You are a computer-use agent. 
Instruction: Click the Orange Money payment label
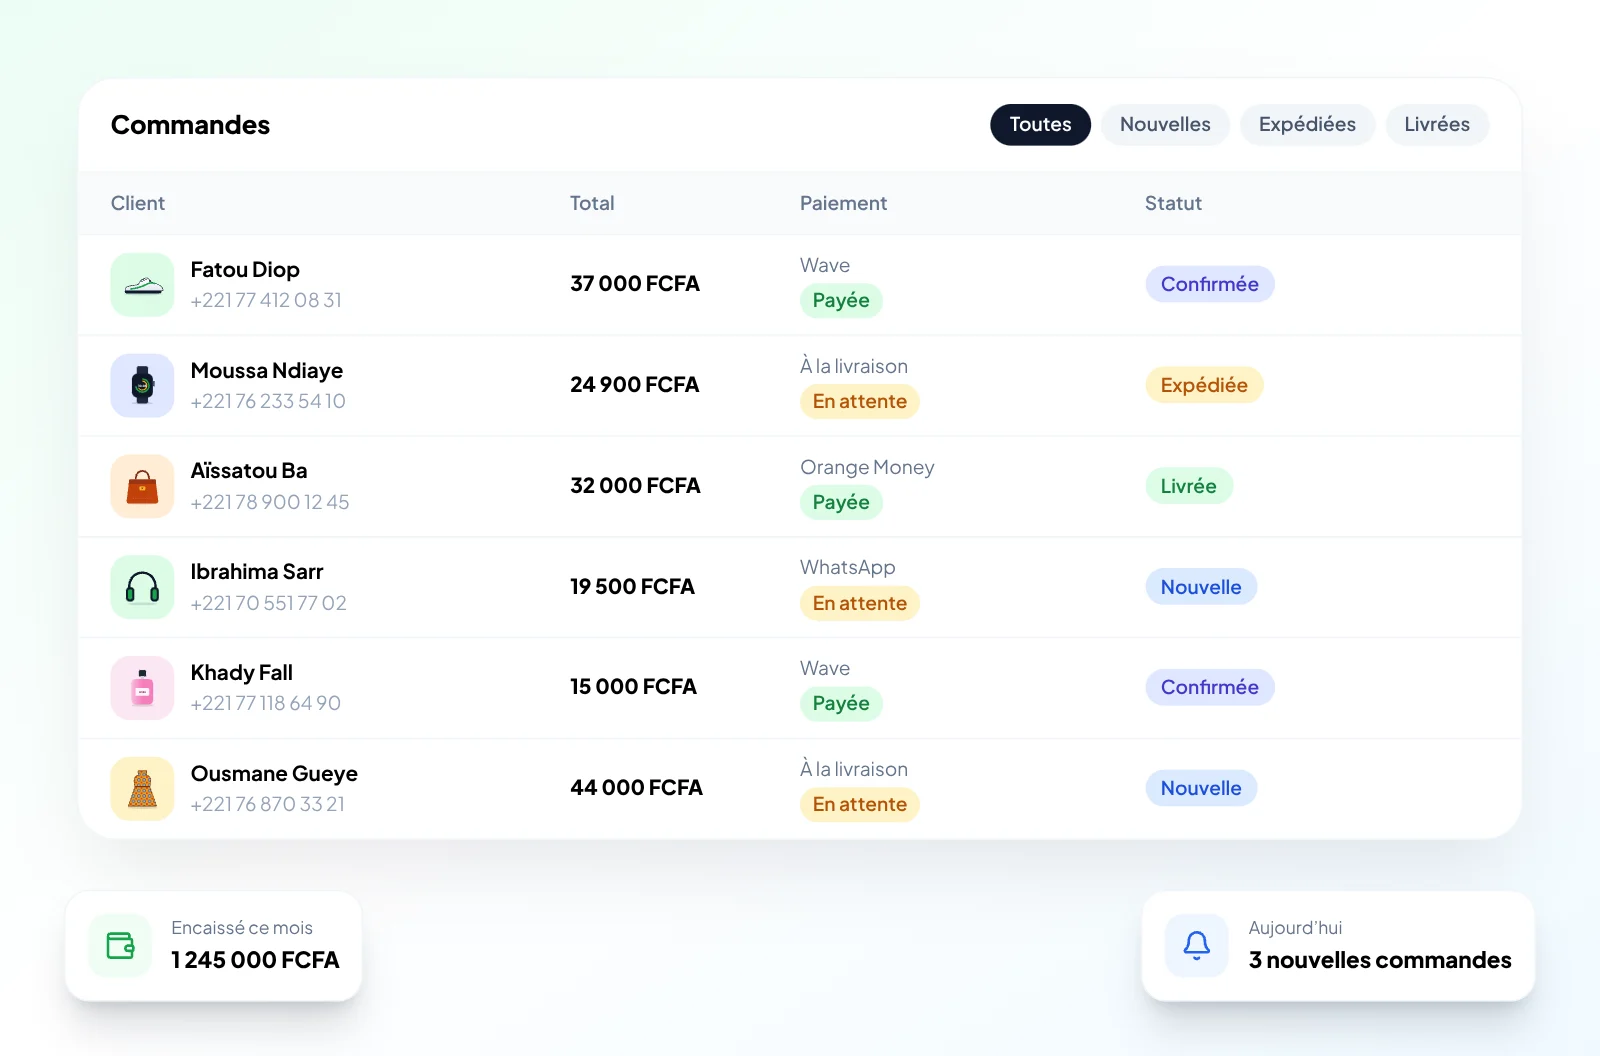point(867,467)
